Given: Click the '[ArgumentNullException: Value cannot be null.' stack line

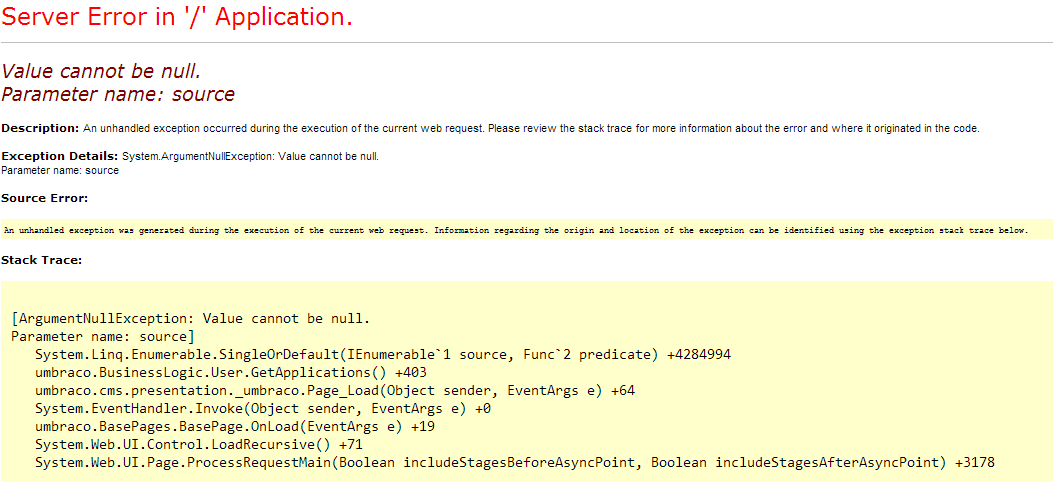Looking at the screenshot, I should pos(191,318).
